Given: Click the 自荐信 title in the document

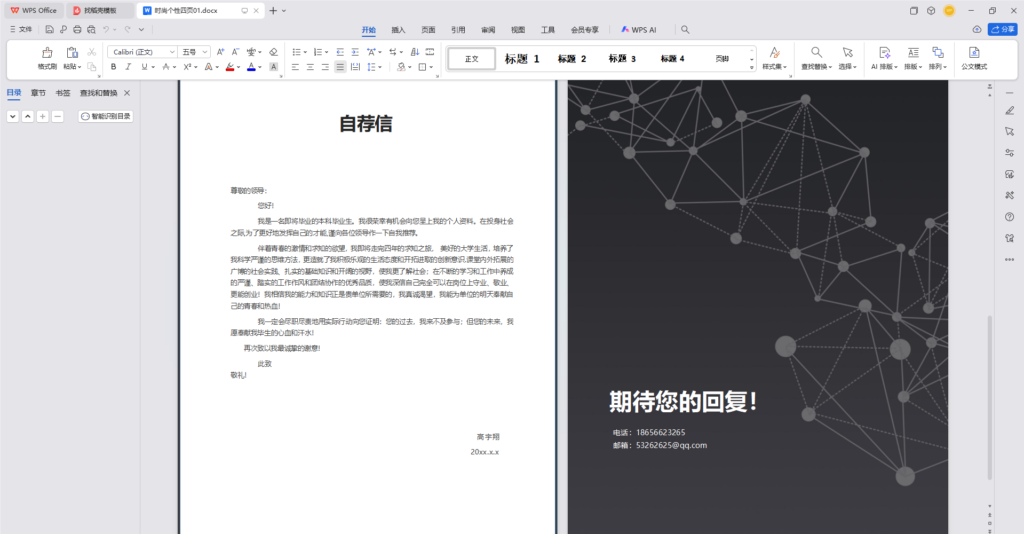Looking at the screenshot, I should coord(366,123).
